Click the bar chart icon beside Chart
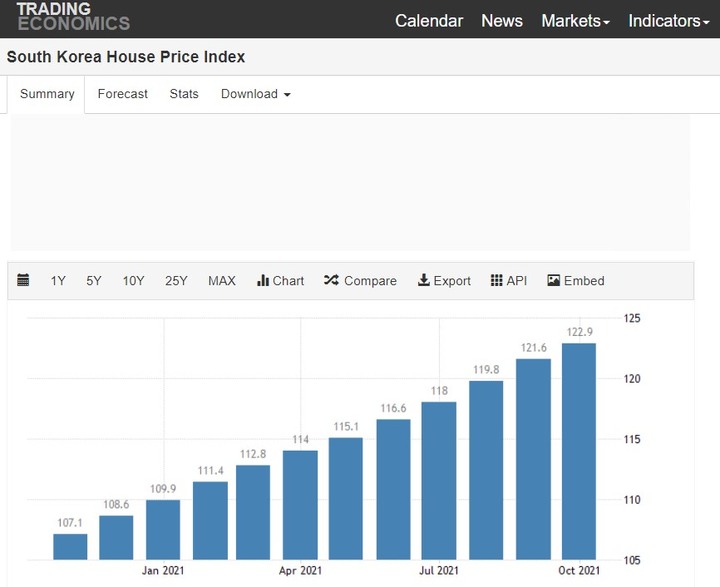 coord(263,280)
